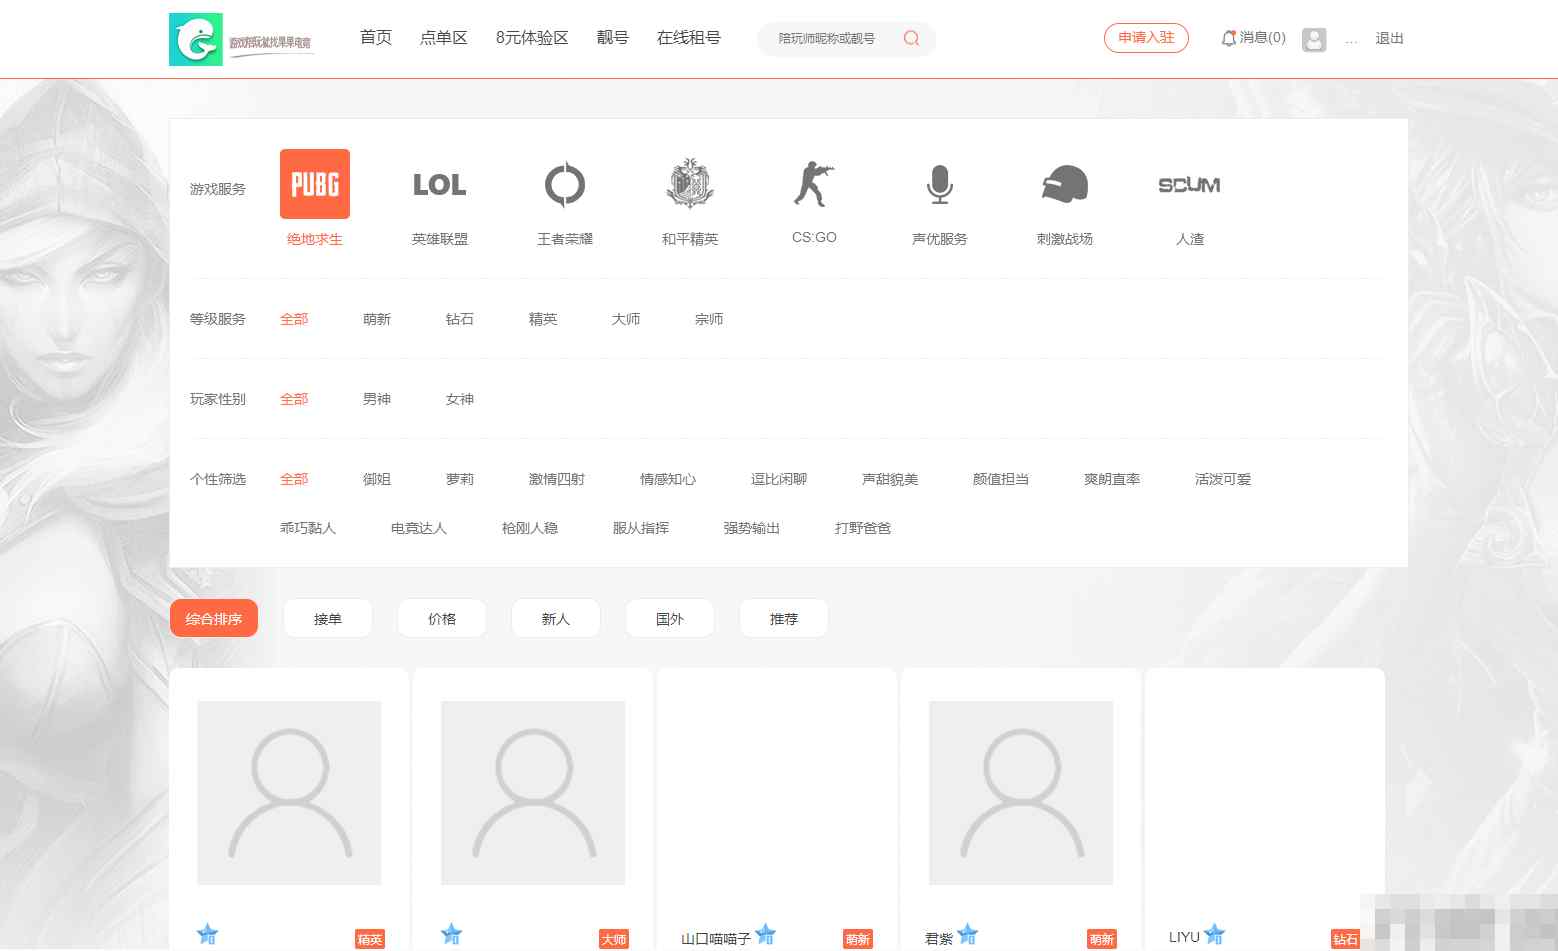Open the 点单区 navigation menu
This screenshot has height=951, width=1558.
443,38
